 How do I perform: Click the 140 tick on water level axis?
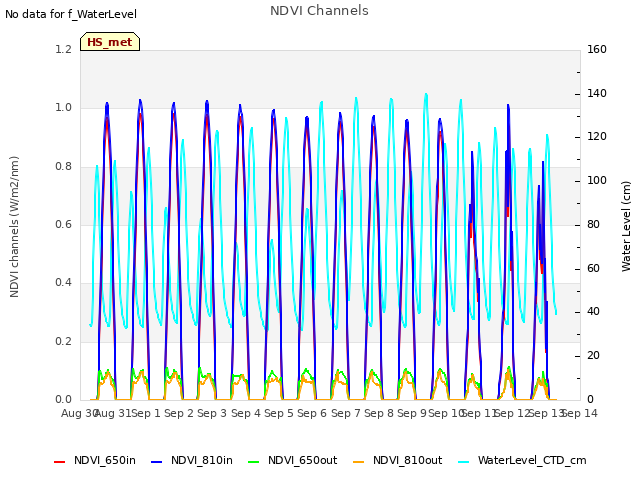597,93
